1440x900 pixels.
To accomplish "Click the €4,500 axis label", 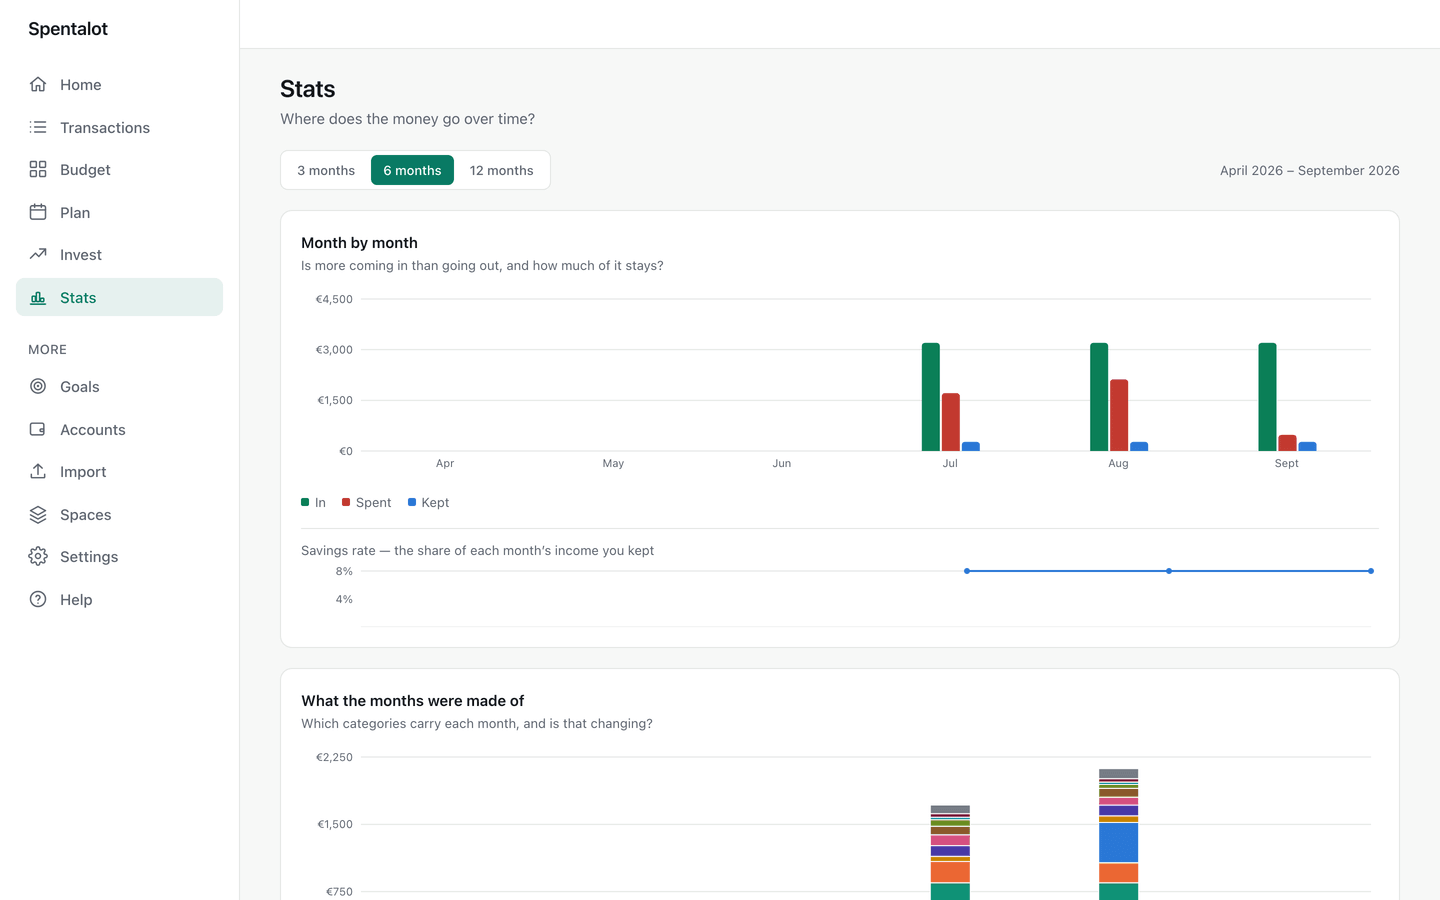I will [x=334, y=299].
